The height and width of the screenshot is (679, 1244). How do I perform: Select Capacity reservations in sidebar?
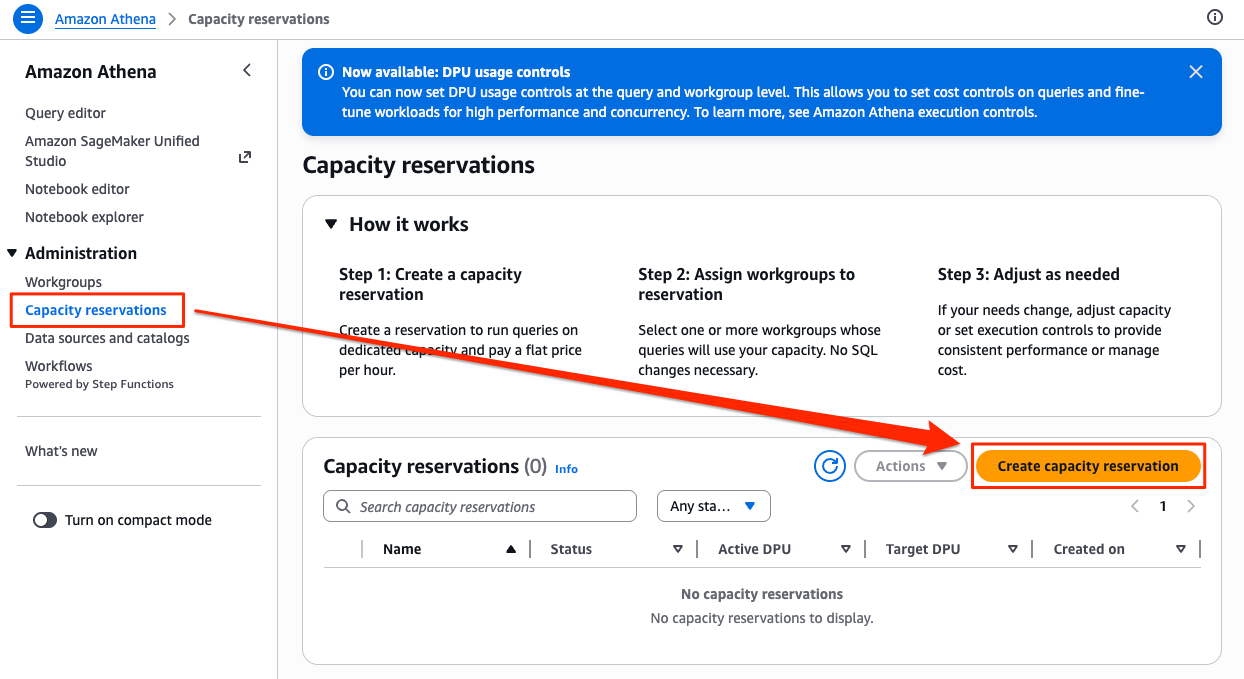[x=96, y=310]
